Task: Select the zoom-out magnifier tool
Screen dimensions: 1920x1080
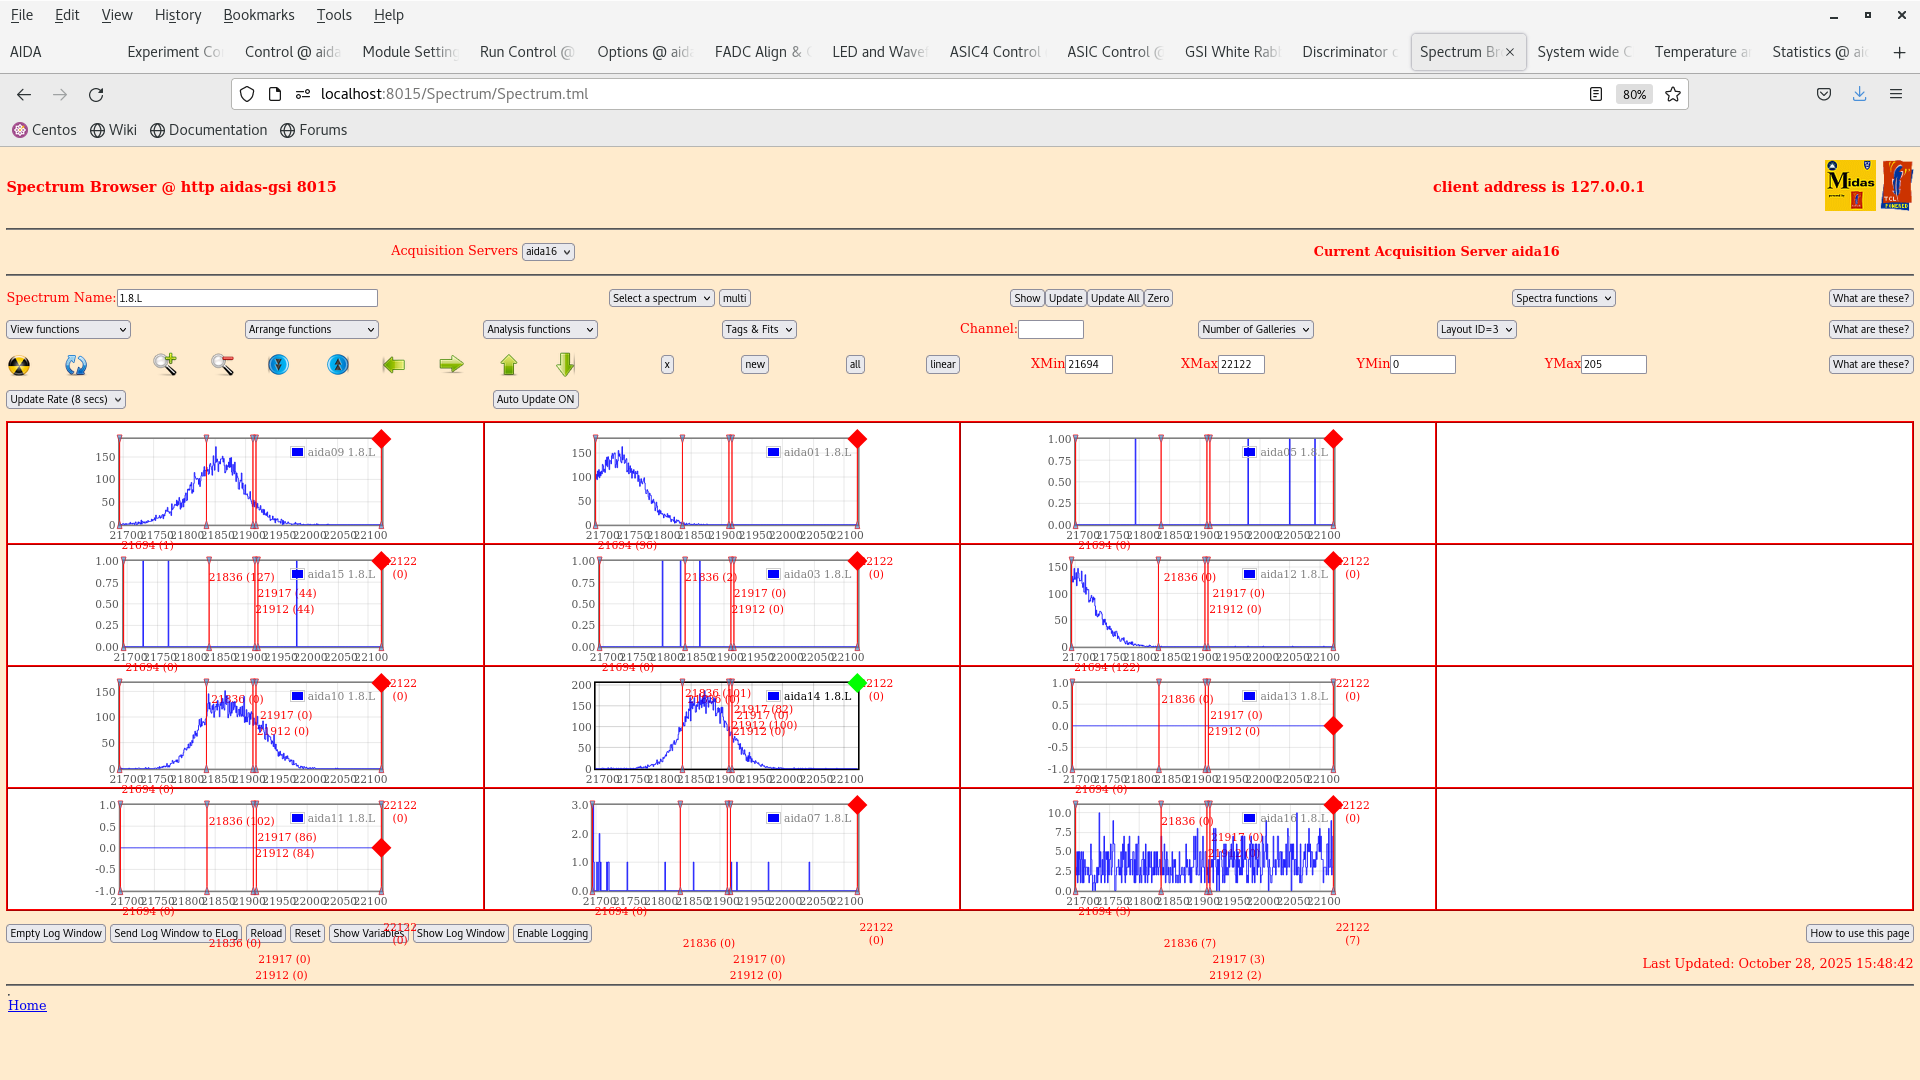Action: 222,364
